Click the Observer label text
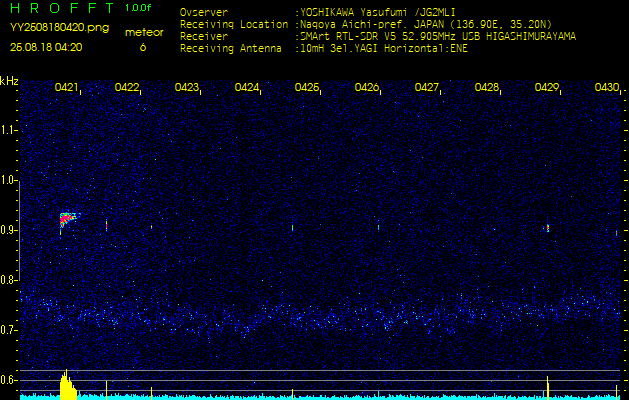This screenshot has height=400, width=629. click(204, 12)
